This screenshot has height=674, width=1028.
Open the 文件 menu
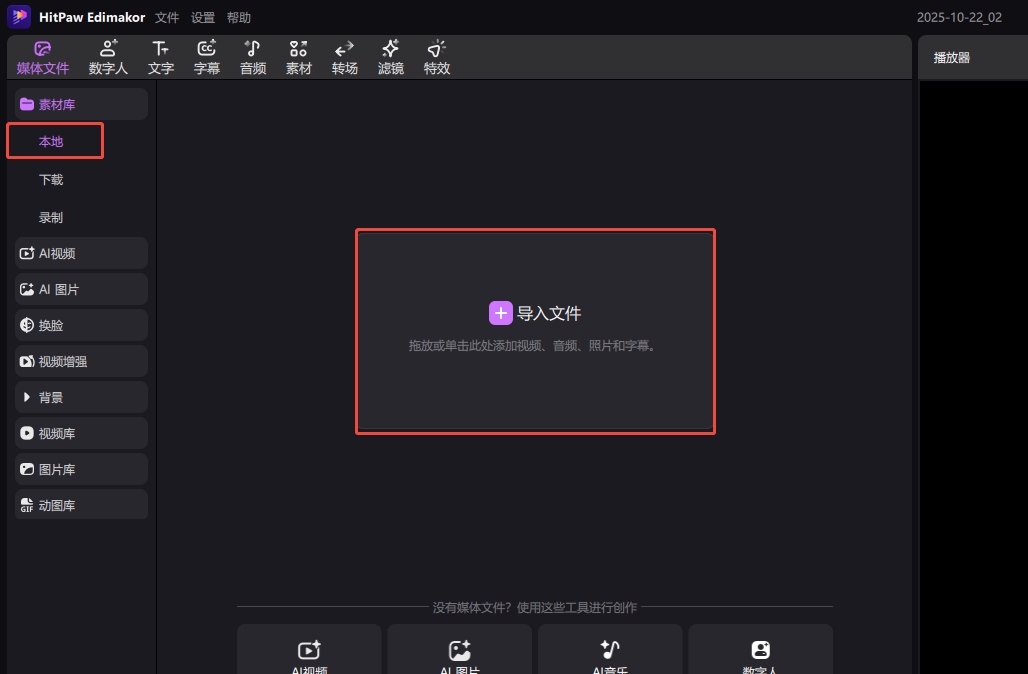click(x=167, y=18)
